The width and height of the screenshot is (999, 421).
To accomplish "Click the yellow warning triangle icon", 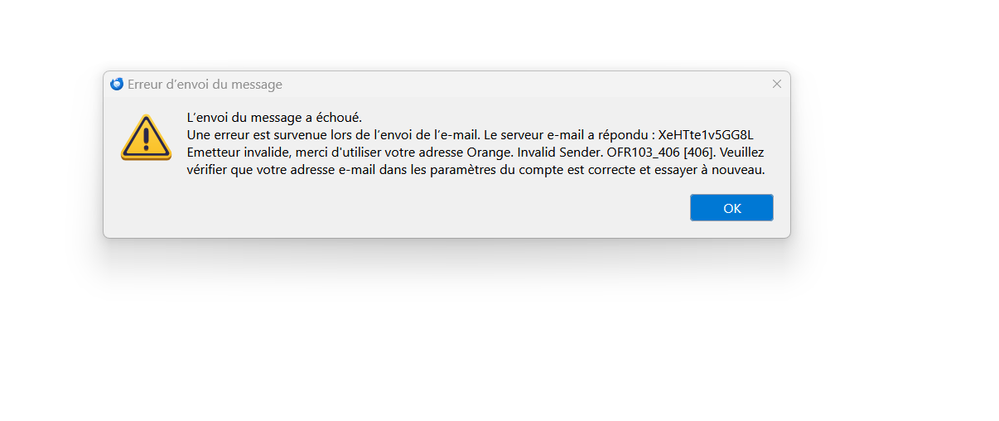I will [146, 138].
